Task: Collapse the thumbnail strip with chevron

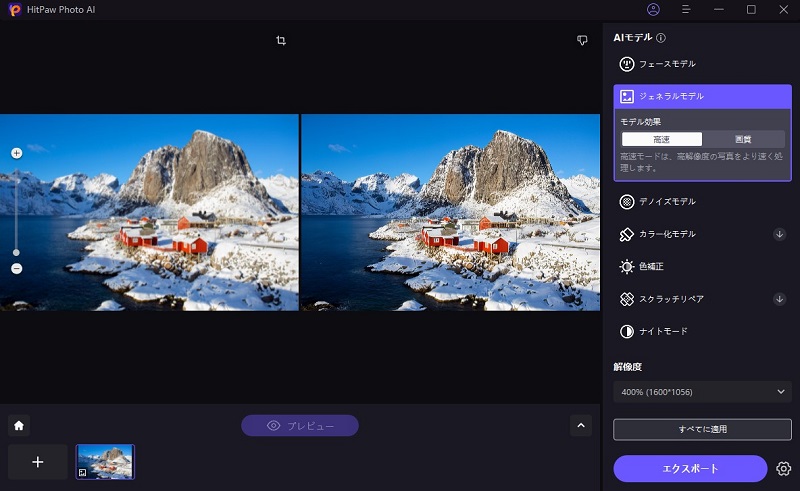Action: coord(581,425)
